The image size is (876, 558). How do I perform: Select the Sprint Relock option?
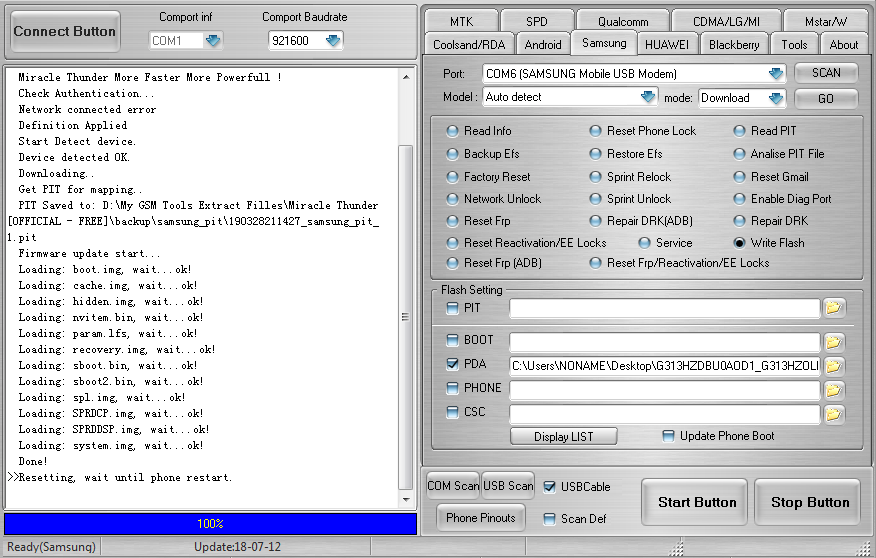coord(596,177)
